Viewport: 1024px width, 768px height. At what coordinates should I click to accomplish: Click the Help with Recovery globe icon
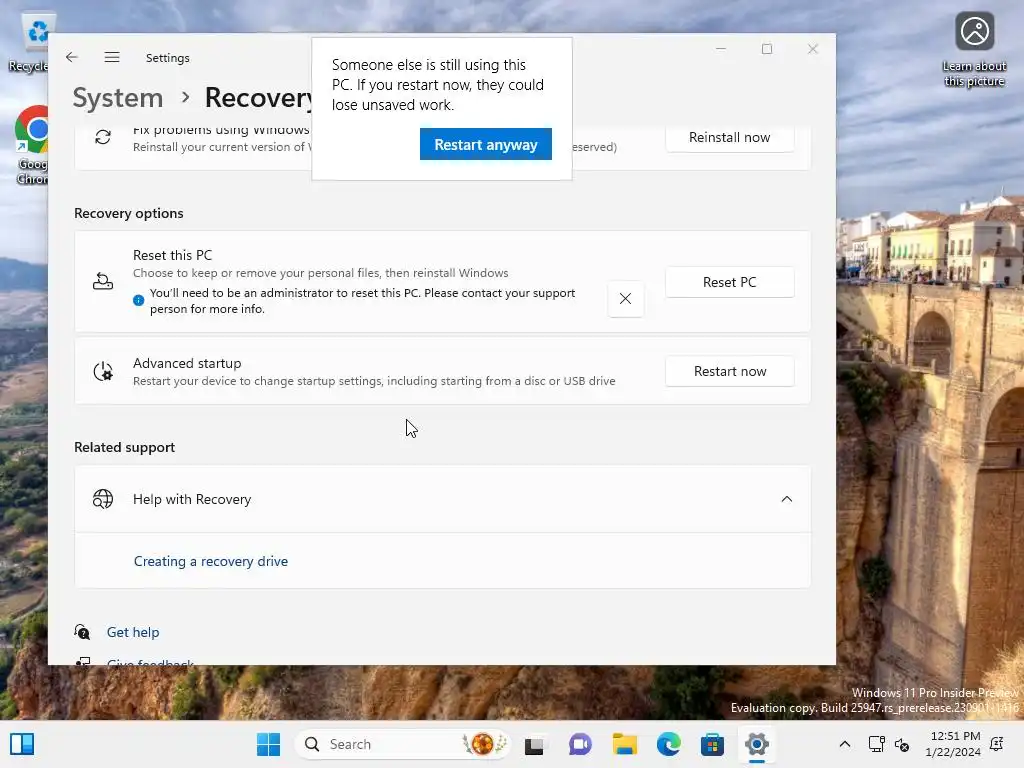[x=103, y=499]
